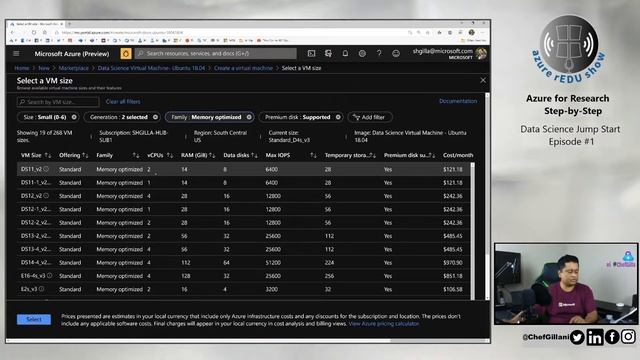Focus the Search by VM size field
The height and width of the screenshot is (360, 640).
click(x=58, y=102)
